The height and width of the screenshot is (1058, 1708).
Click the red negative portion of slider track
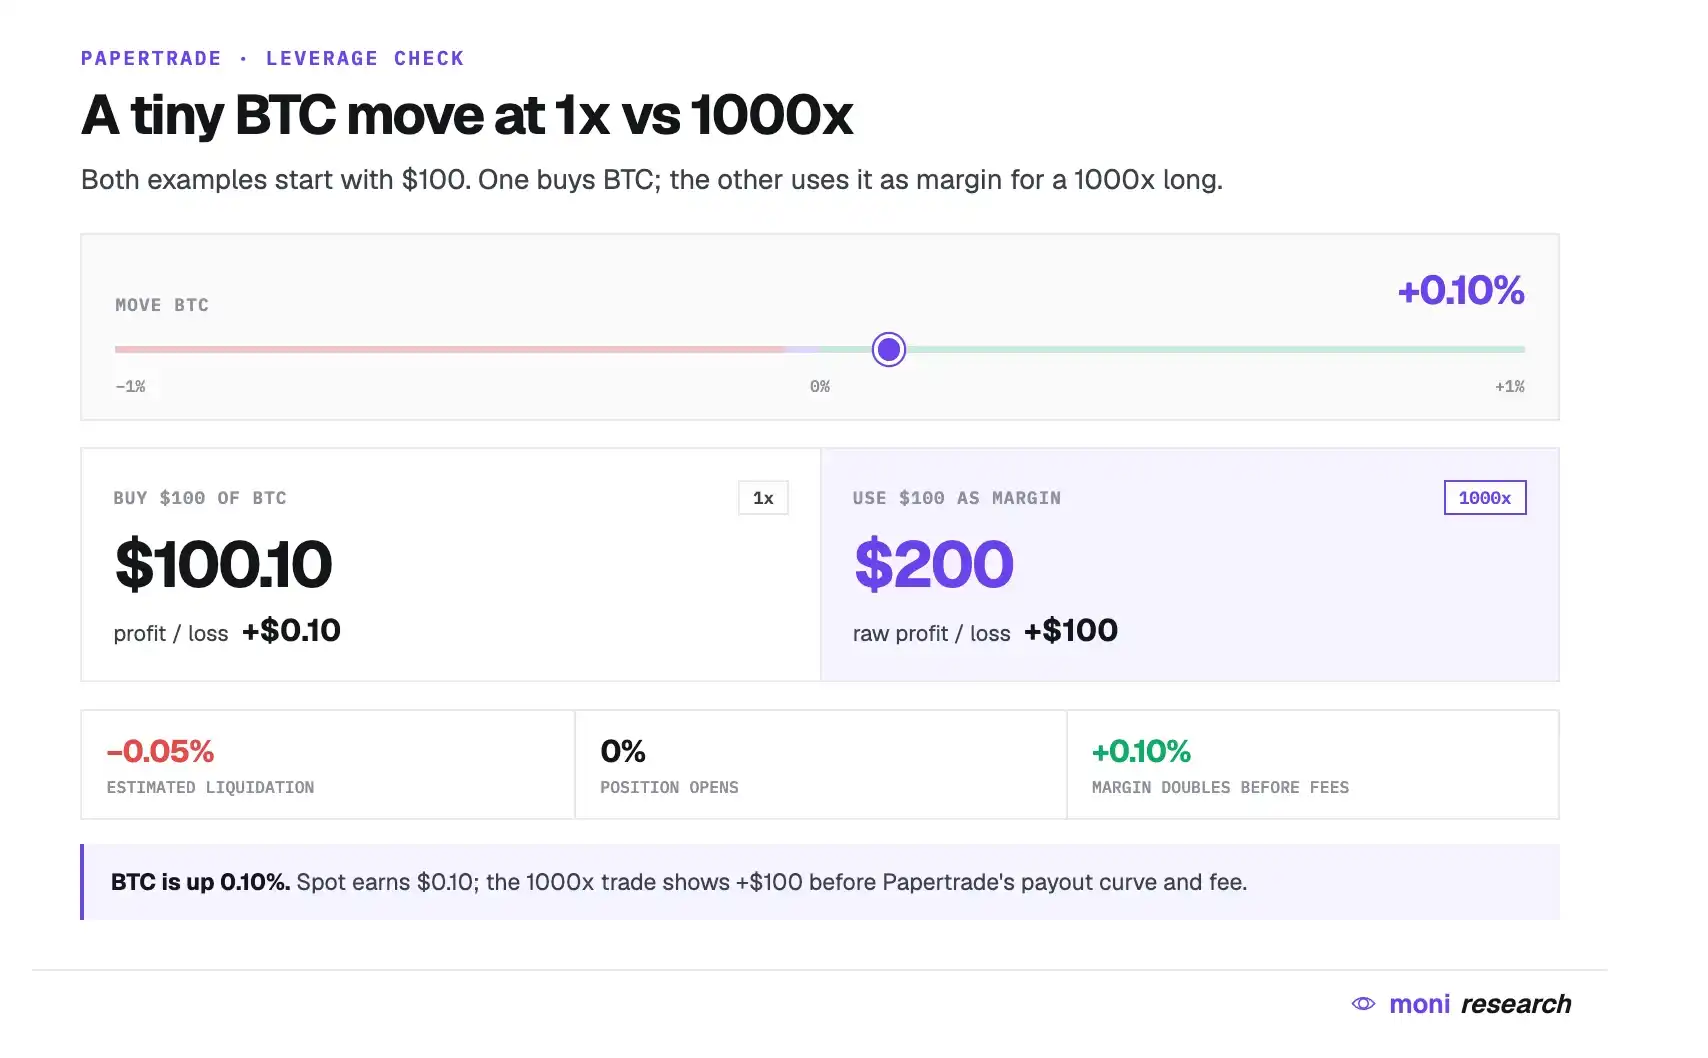(x=450, y=350)
